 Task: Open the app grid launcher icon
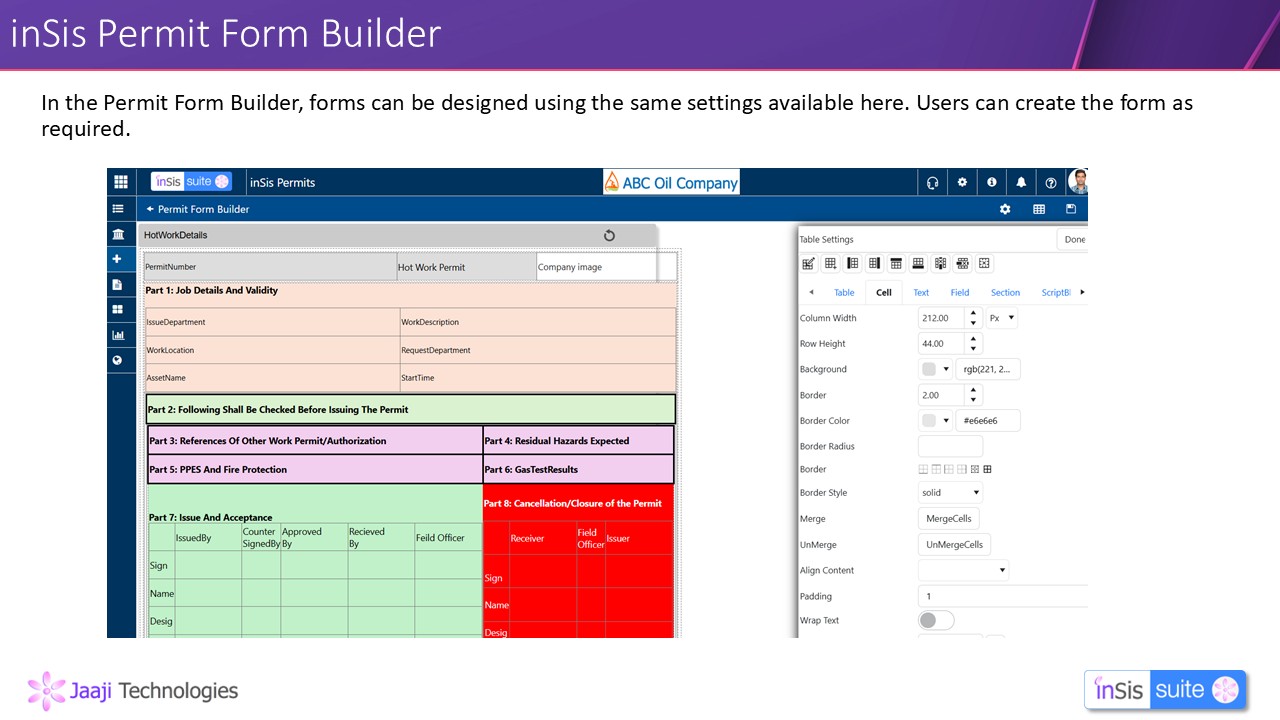[121, 182]
